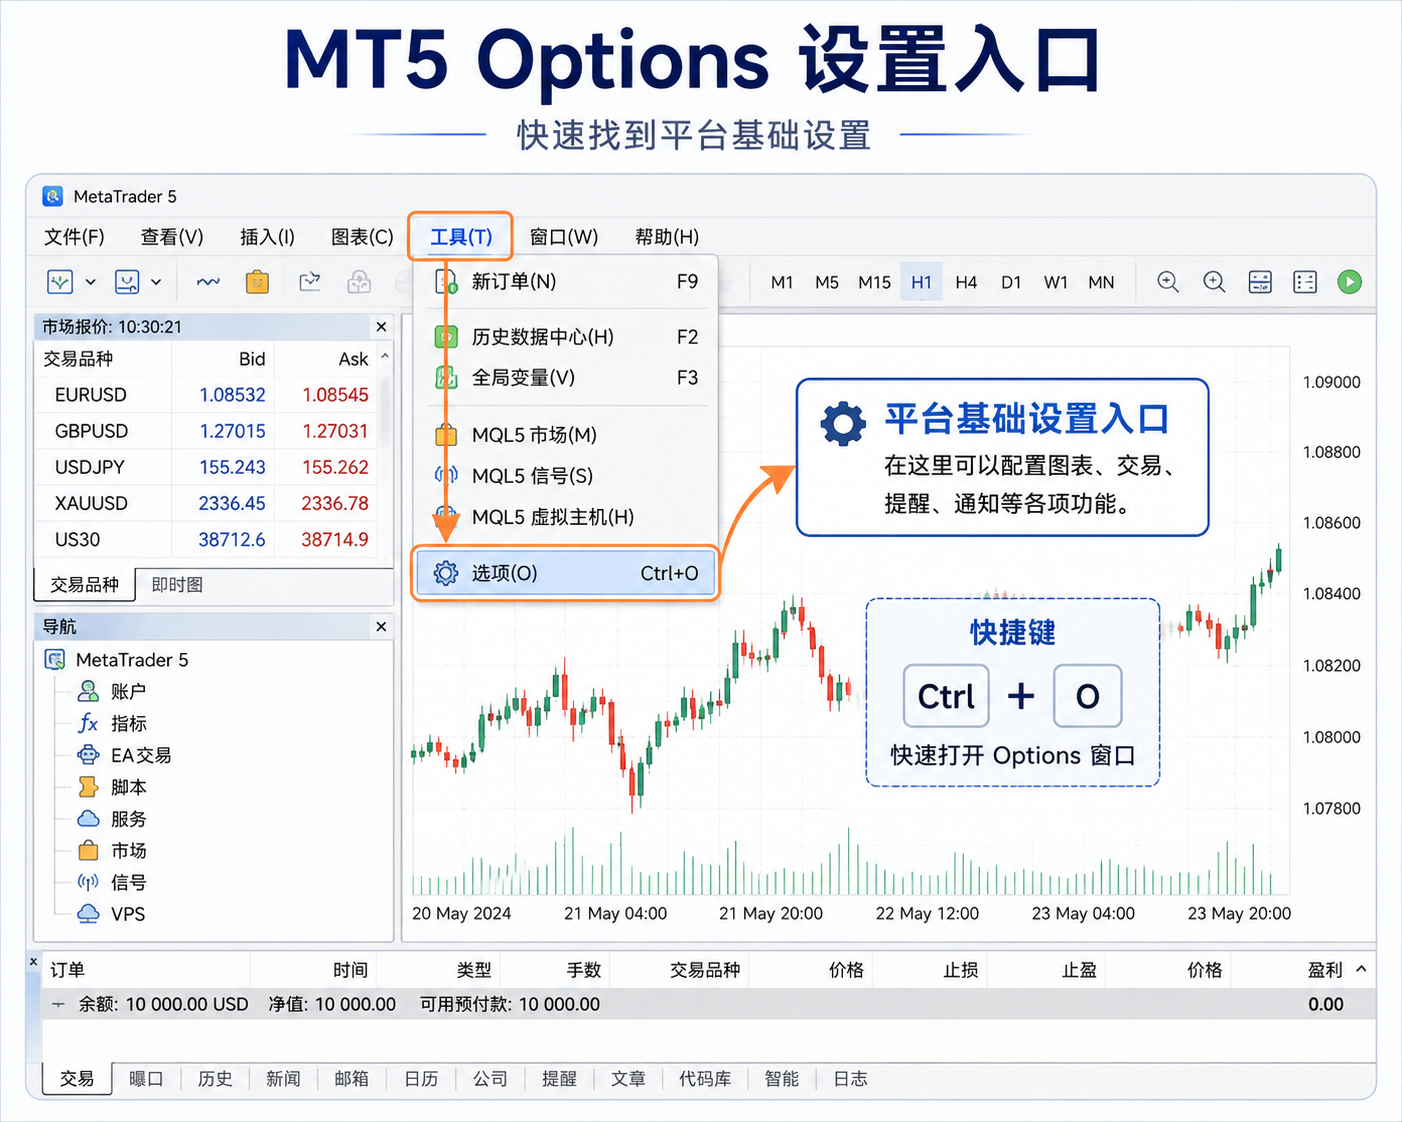The width and height of the screenshot is (1402, 1122).
Task: Click the profiles toolbar icon
Action: click(x=127, y=282)
